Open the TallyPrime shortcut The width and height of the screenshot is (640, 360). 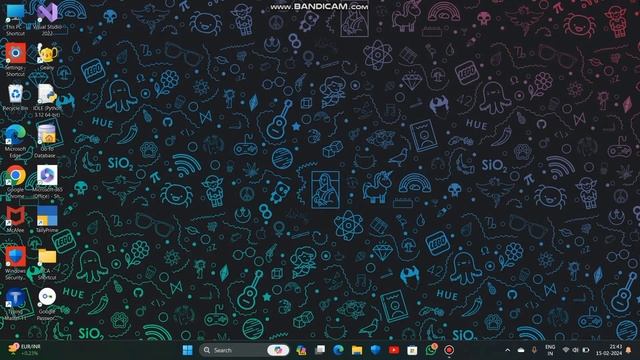click(x=47, y=220)
